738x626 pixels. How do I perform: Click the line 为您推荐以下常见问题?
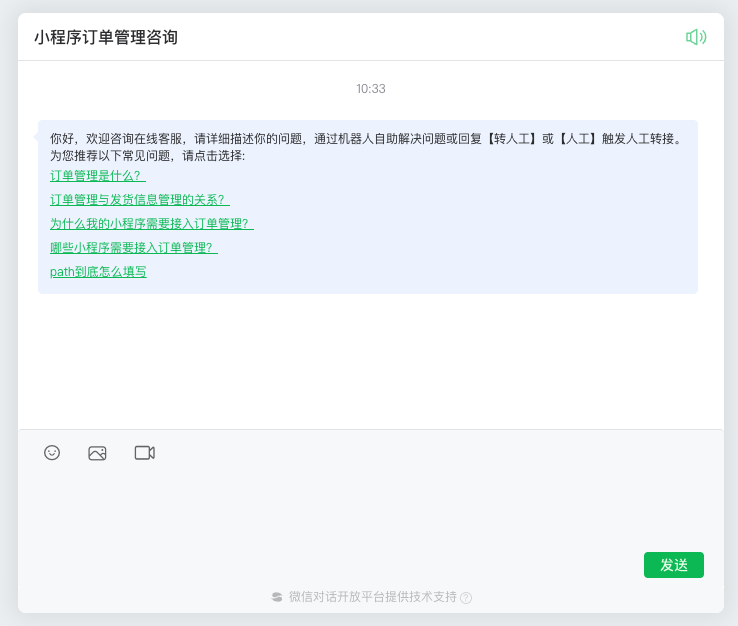147,155
